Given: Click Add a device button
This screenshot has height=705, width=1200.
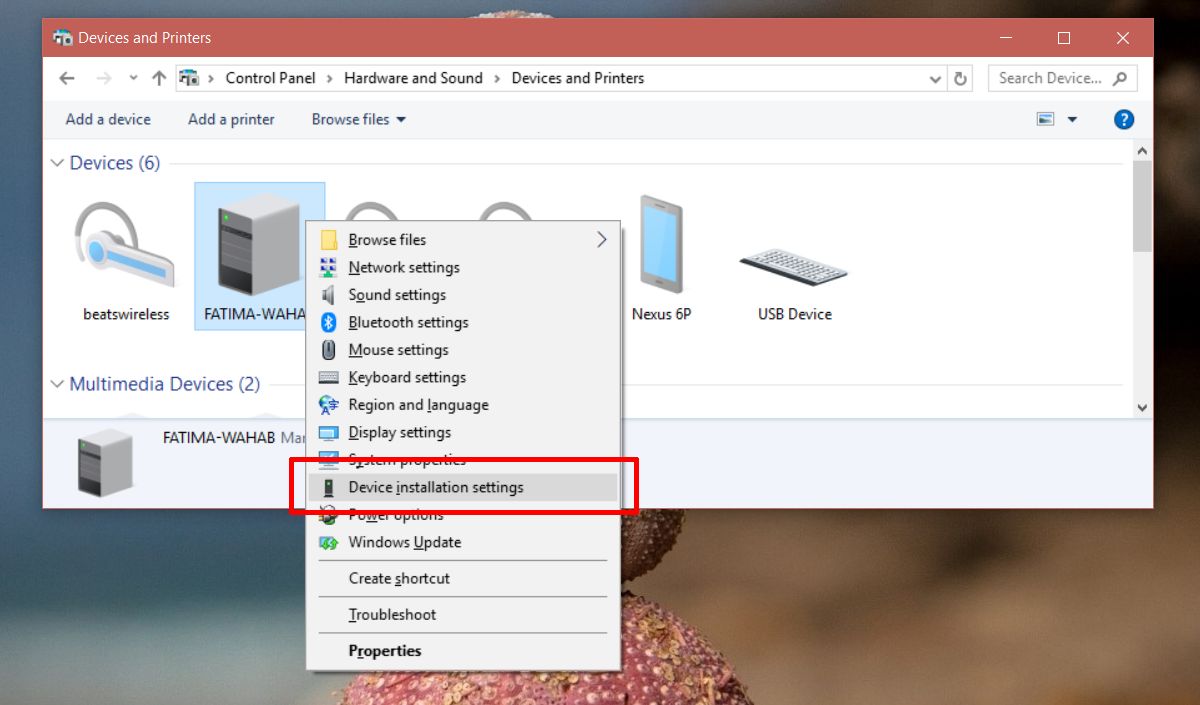Looking at the screenshot, I should tap(108, 119).
